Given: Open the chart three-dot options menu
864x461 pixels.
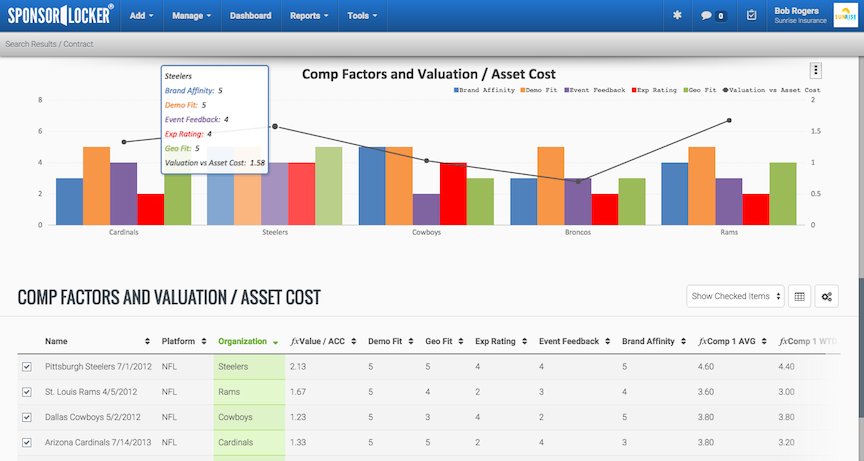Looking at the screenshot, I should [816, 70].
